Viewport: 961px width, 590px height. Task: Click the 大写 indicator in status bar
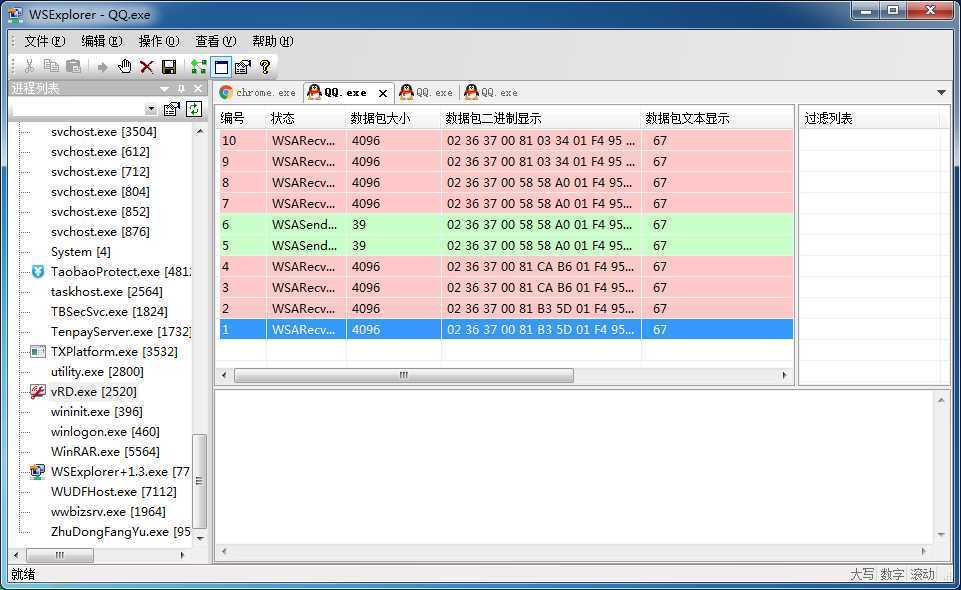[862, 575]
